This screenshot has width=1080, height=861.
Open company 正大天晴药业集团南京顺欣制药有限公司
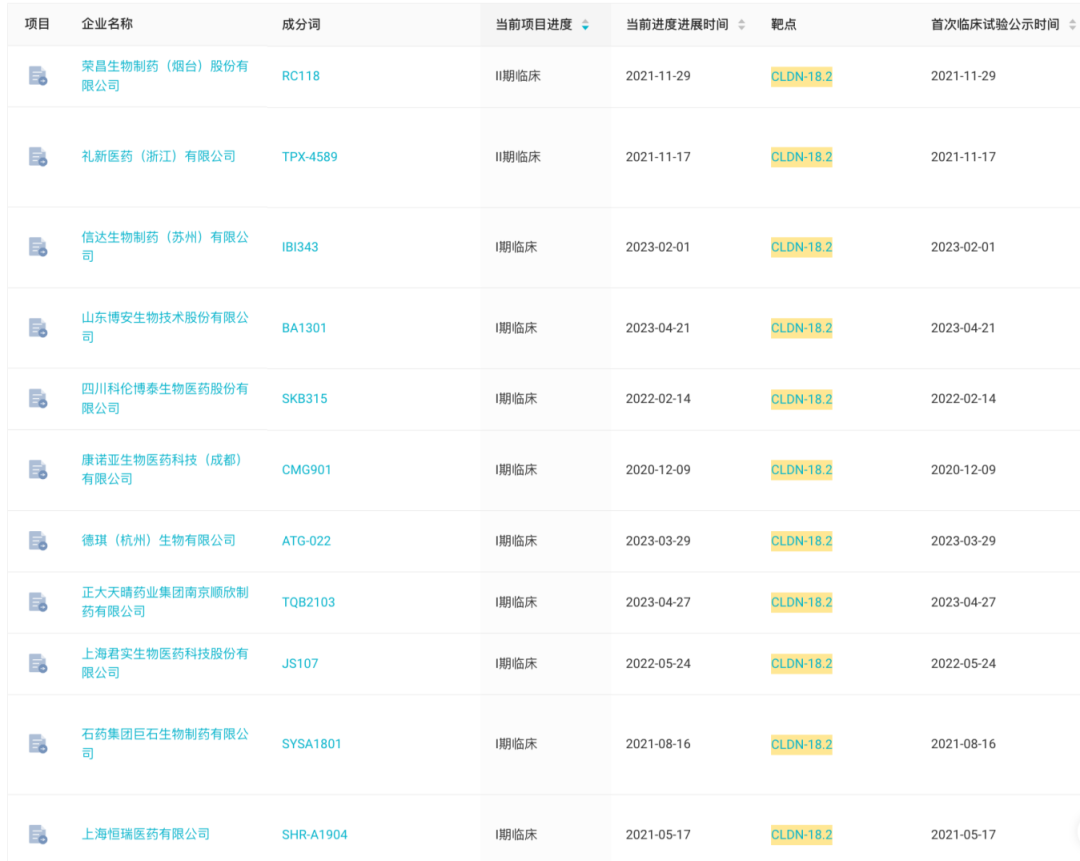(x=165, y=601)
